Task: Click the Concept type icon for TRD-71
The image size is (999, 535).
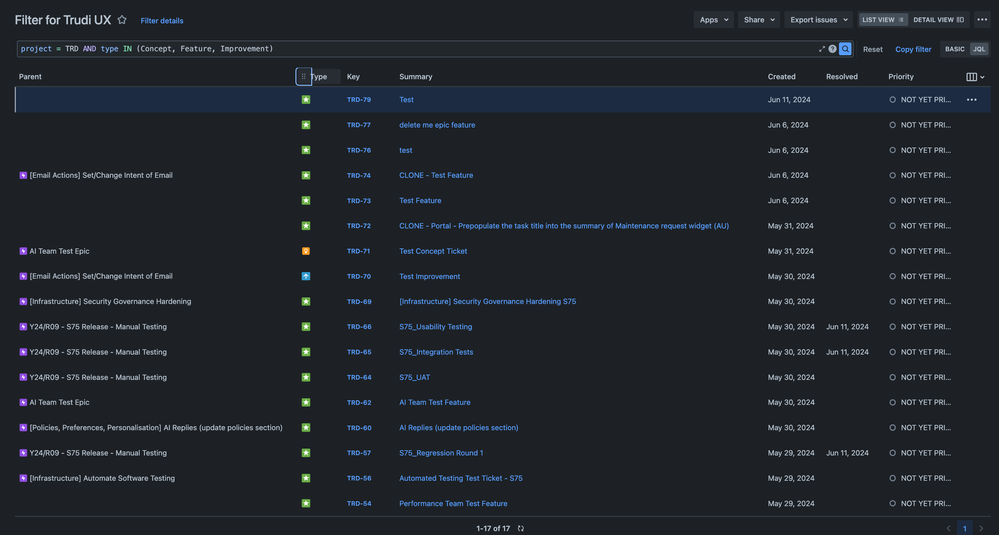Action: [x=306, y=251]
